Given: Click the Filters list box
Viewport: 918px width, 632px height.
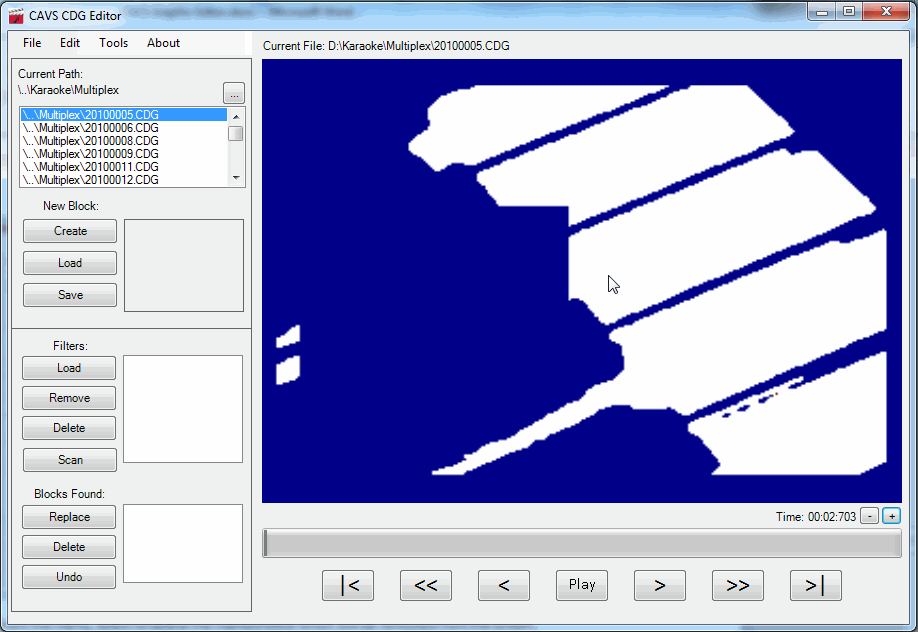Looking at the screenshot, I should (183, 409).
